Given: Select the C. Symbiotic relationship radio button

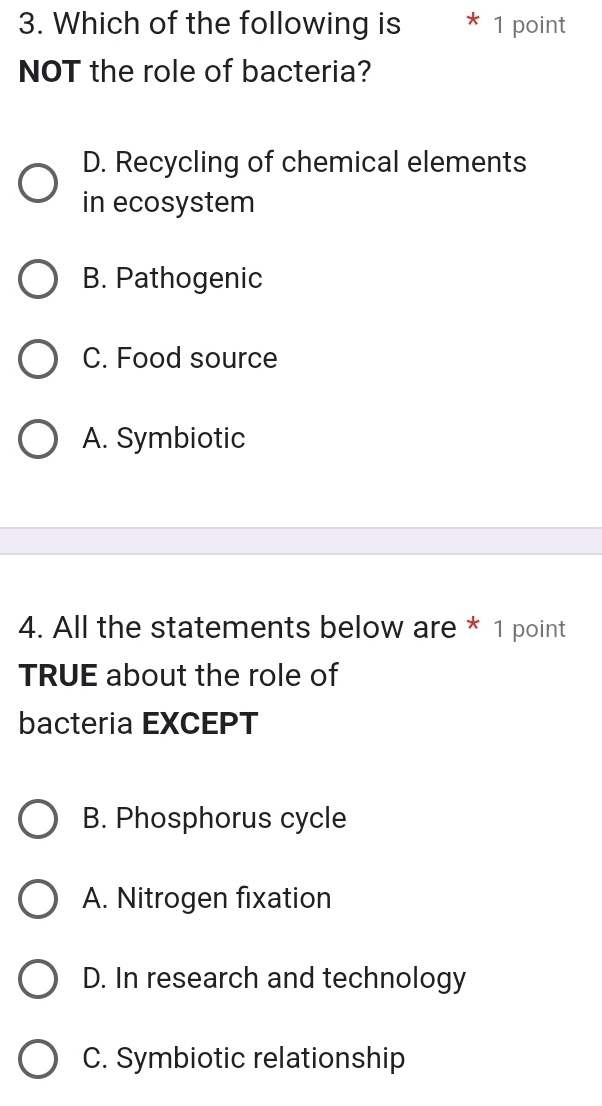Looking at the screenshot, I should 38,1059.
